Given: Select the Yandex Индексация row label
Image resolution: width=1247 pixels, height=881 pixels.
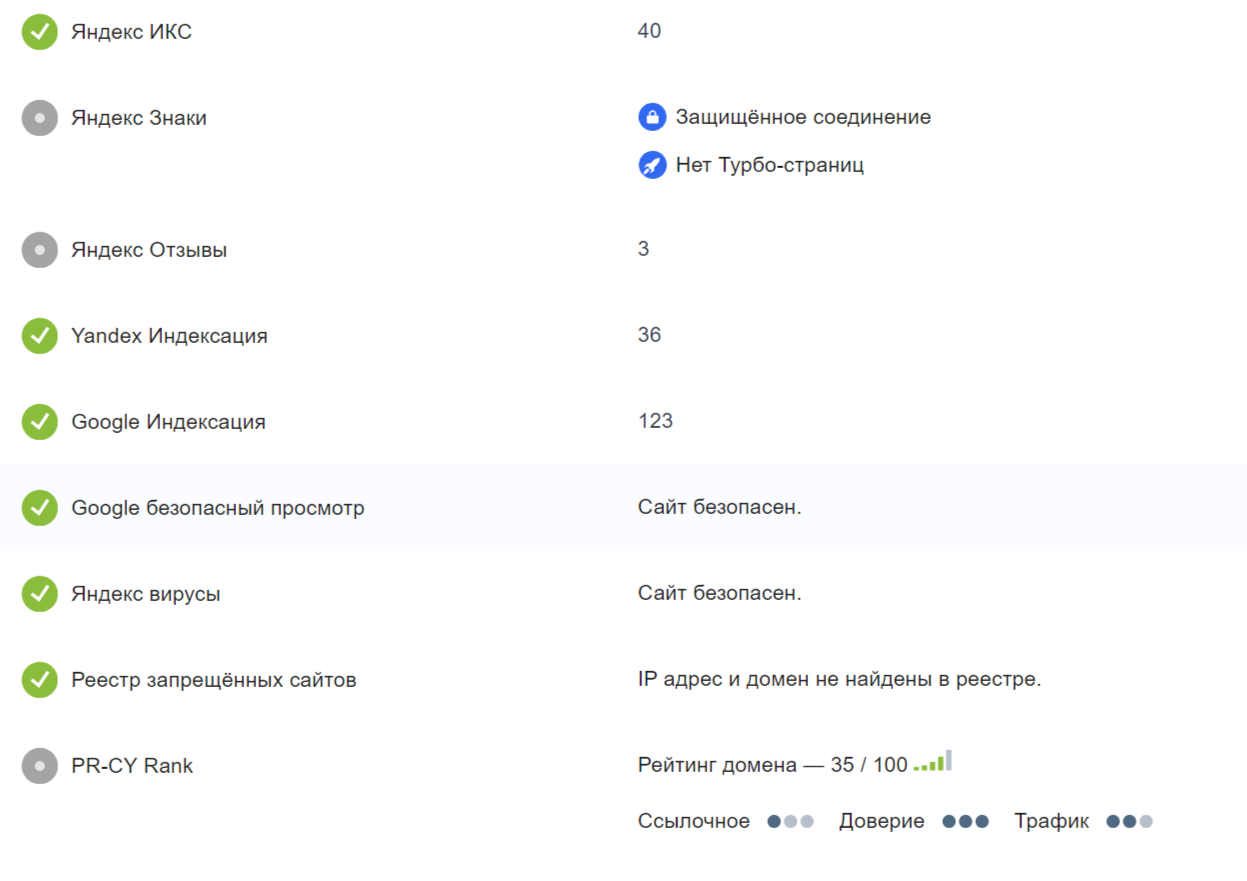Looking at the screenshot, I should [169, 336].
